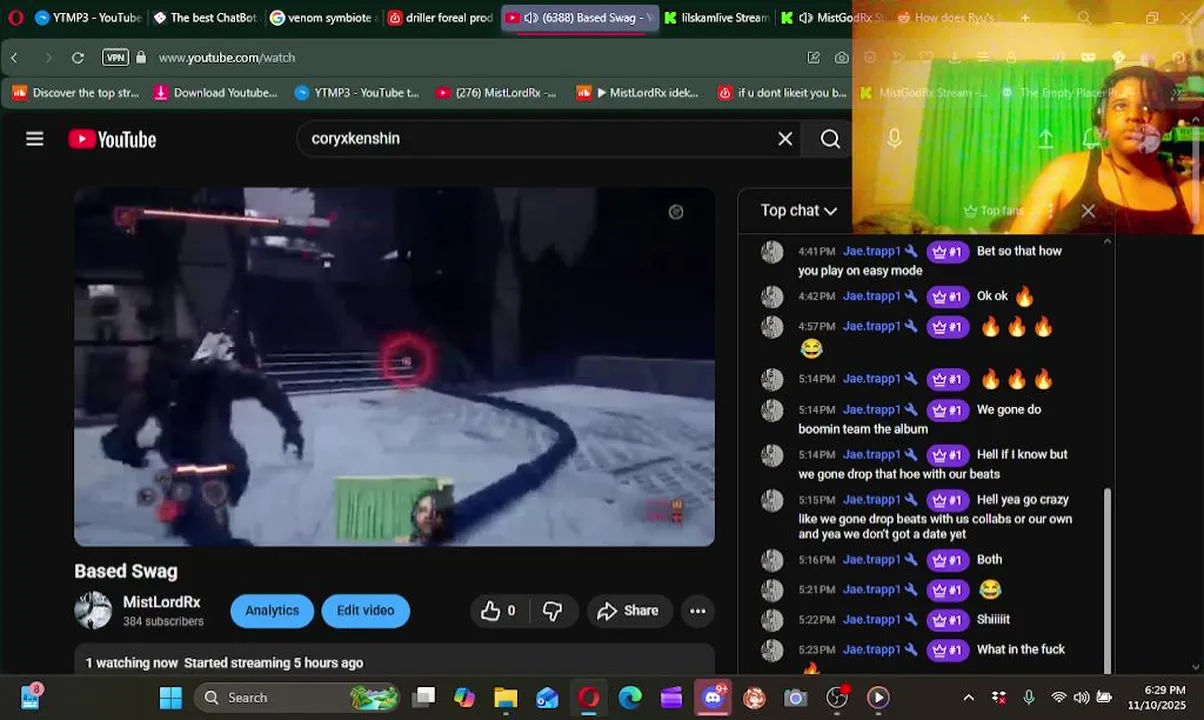Switch to the venom symbiote tab
This screenshot has height=720, width=1204.
point(322,18)
